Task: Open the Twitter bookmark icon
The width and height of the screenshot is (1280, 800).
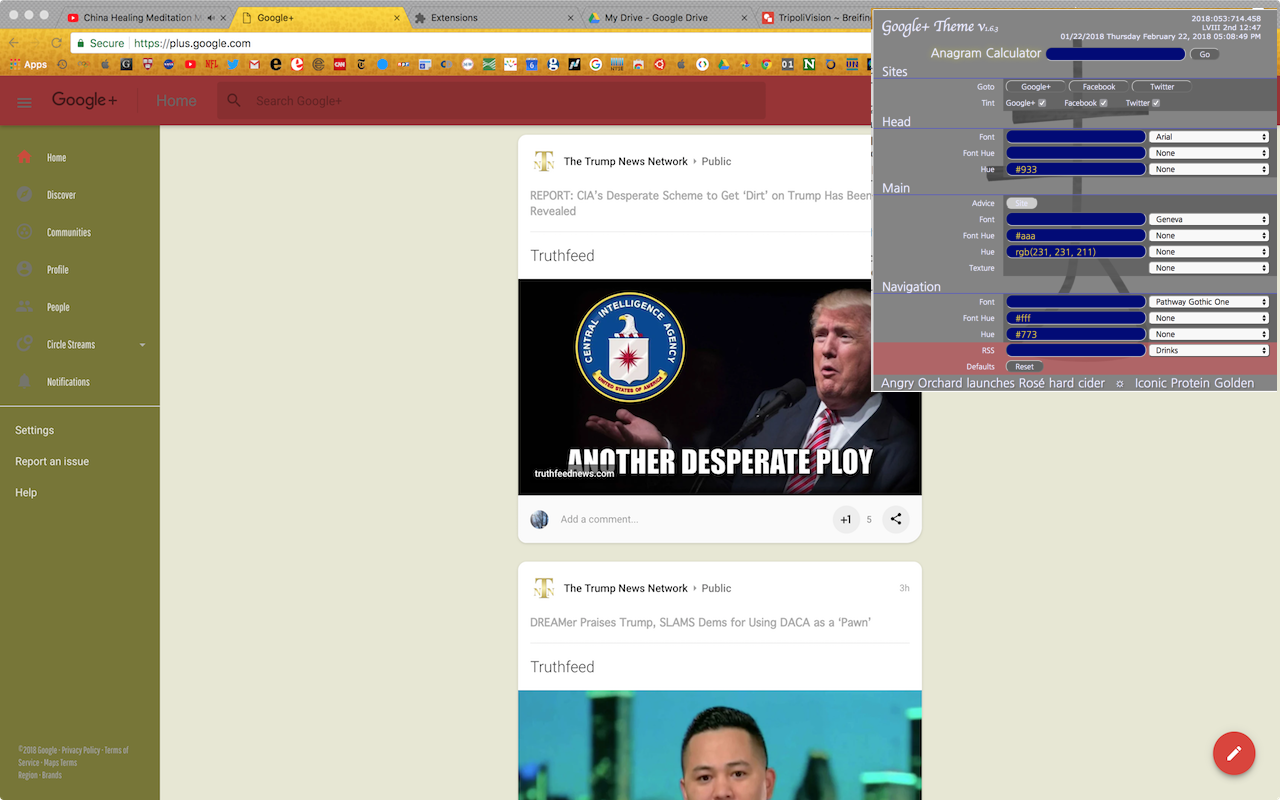Action: tap(232, 64)
